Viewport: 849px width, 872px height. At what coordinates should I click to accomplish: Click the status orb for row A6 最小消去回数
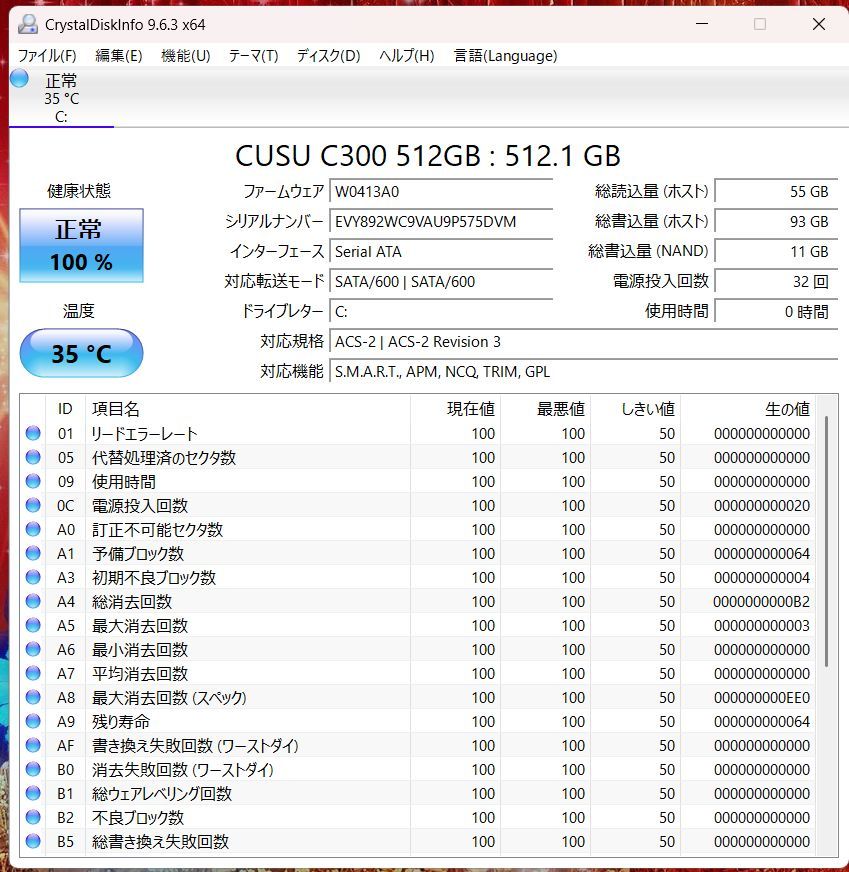click(33, 649)
